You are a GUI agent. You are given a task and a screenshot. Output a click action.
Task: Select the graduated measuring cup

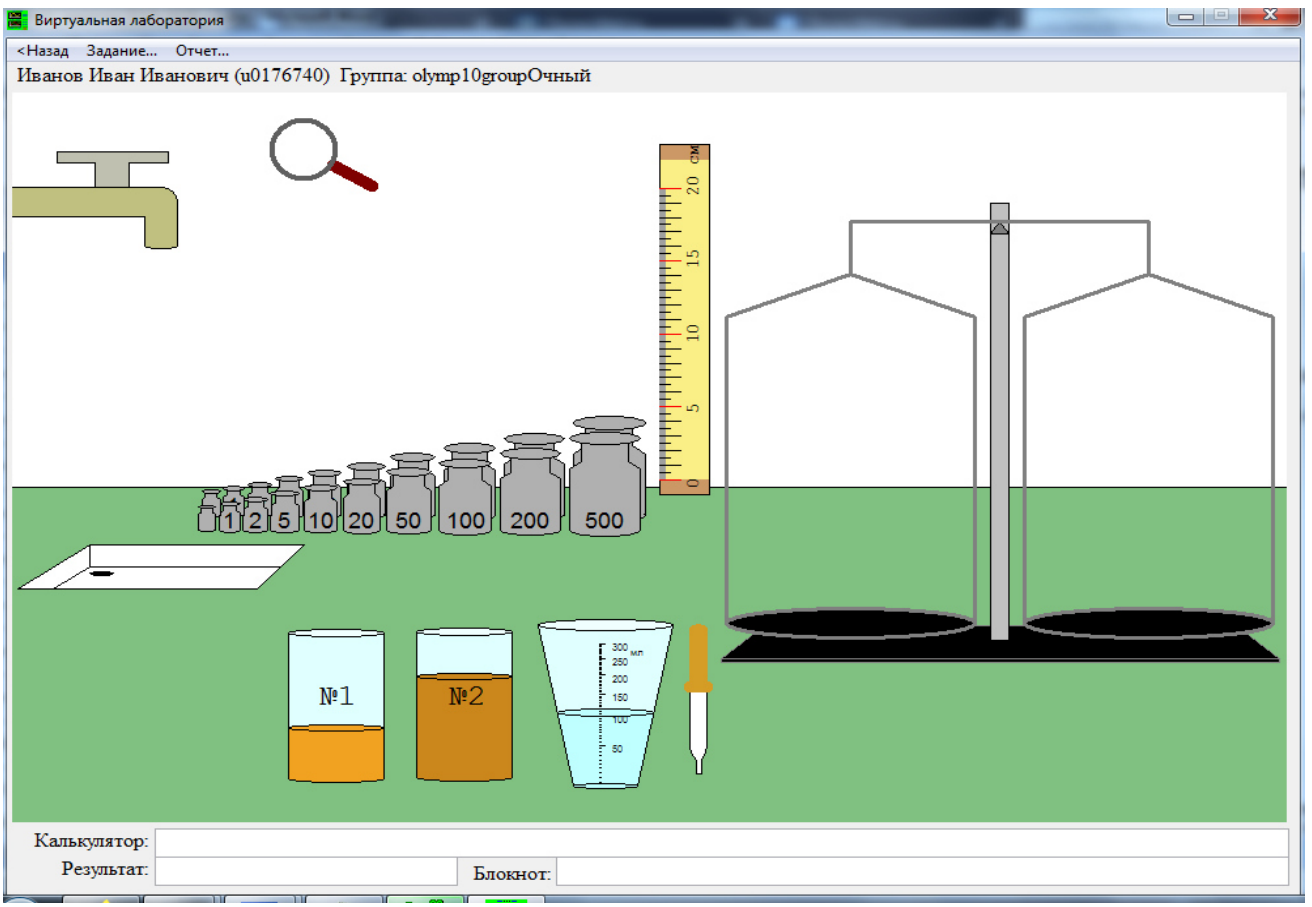coord(606,705)
